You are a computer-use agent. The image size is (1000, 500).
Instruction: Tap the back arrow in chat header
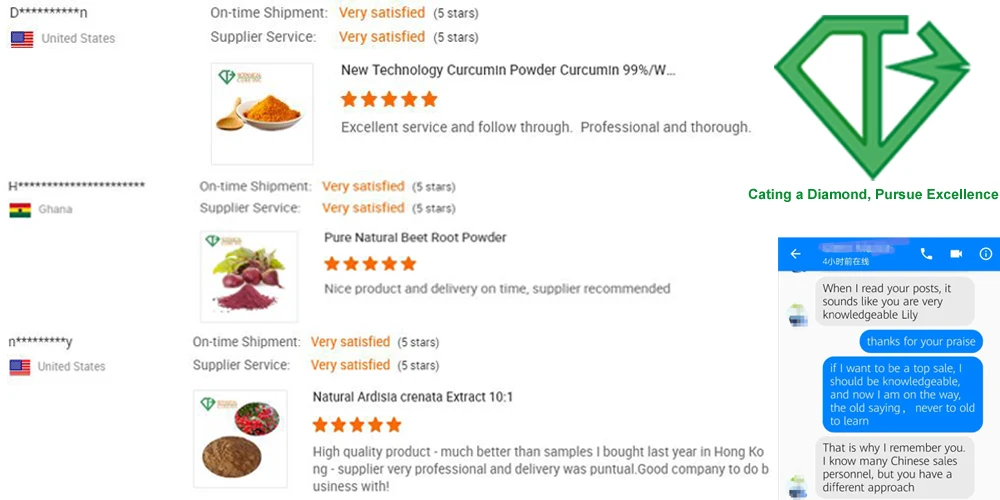click(796, 254)
